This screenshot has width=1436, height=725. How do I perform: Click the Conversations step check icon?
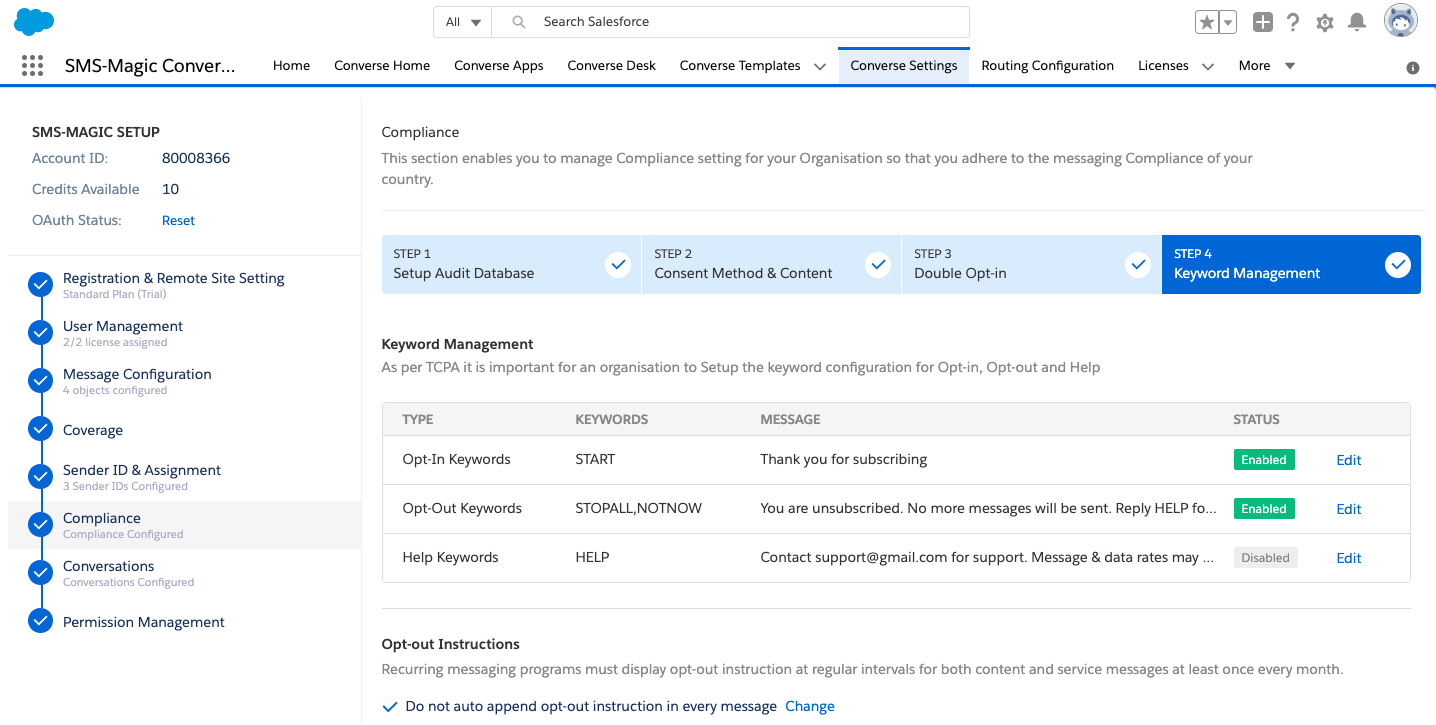(40, 573)
